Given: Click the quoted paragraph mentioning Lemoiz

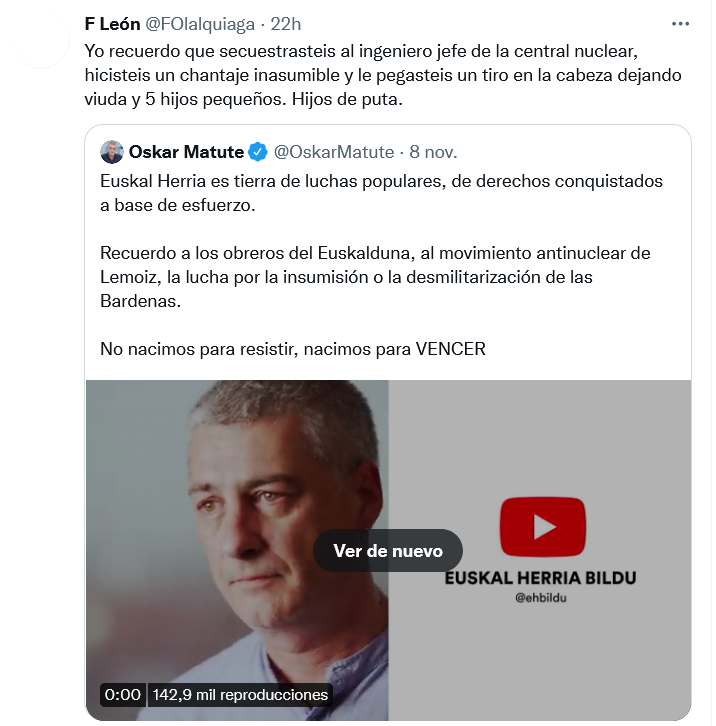Looking at the screenshot, I should click(x=375, y=277).
